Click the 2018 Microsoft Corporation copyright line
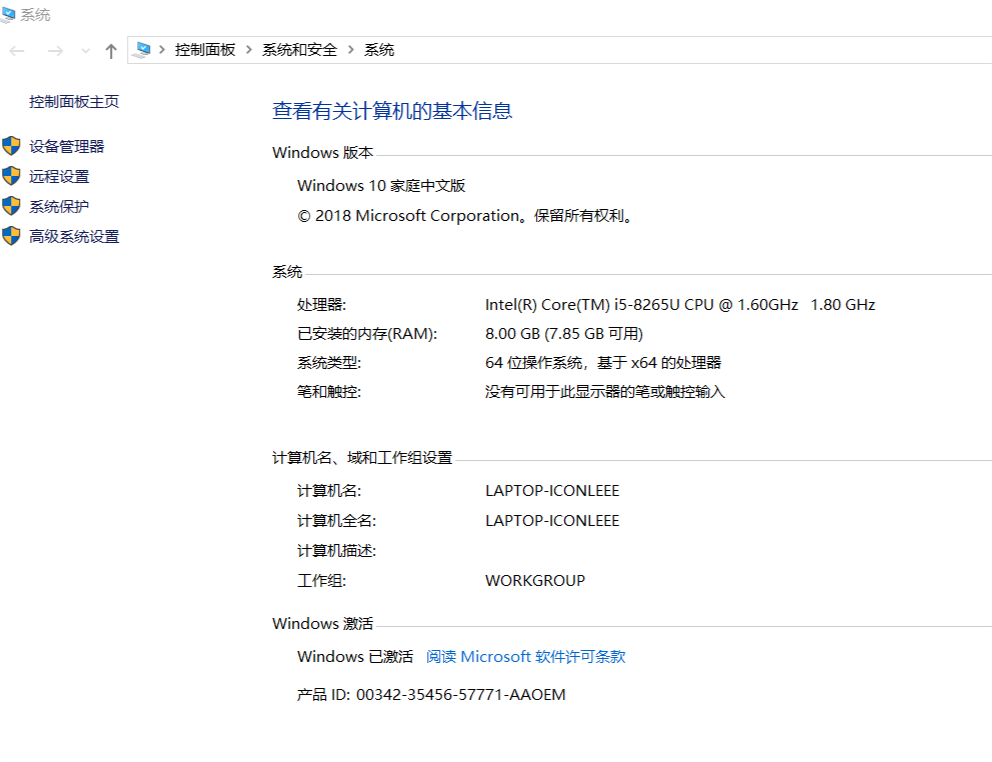The image size is (992, 762). pyautogui.click(x=465, y=216)
